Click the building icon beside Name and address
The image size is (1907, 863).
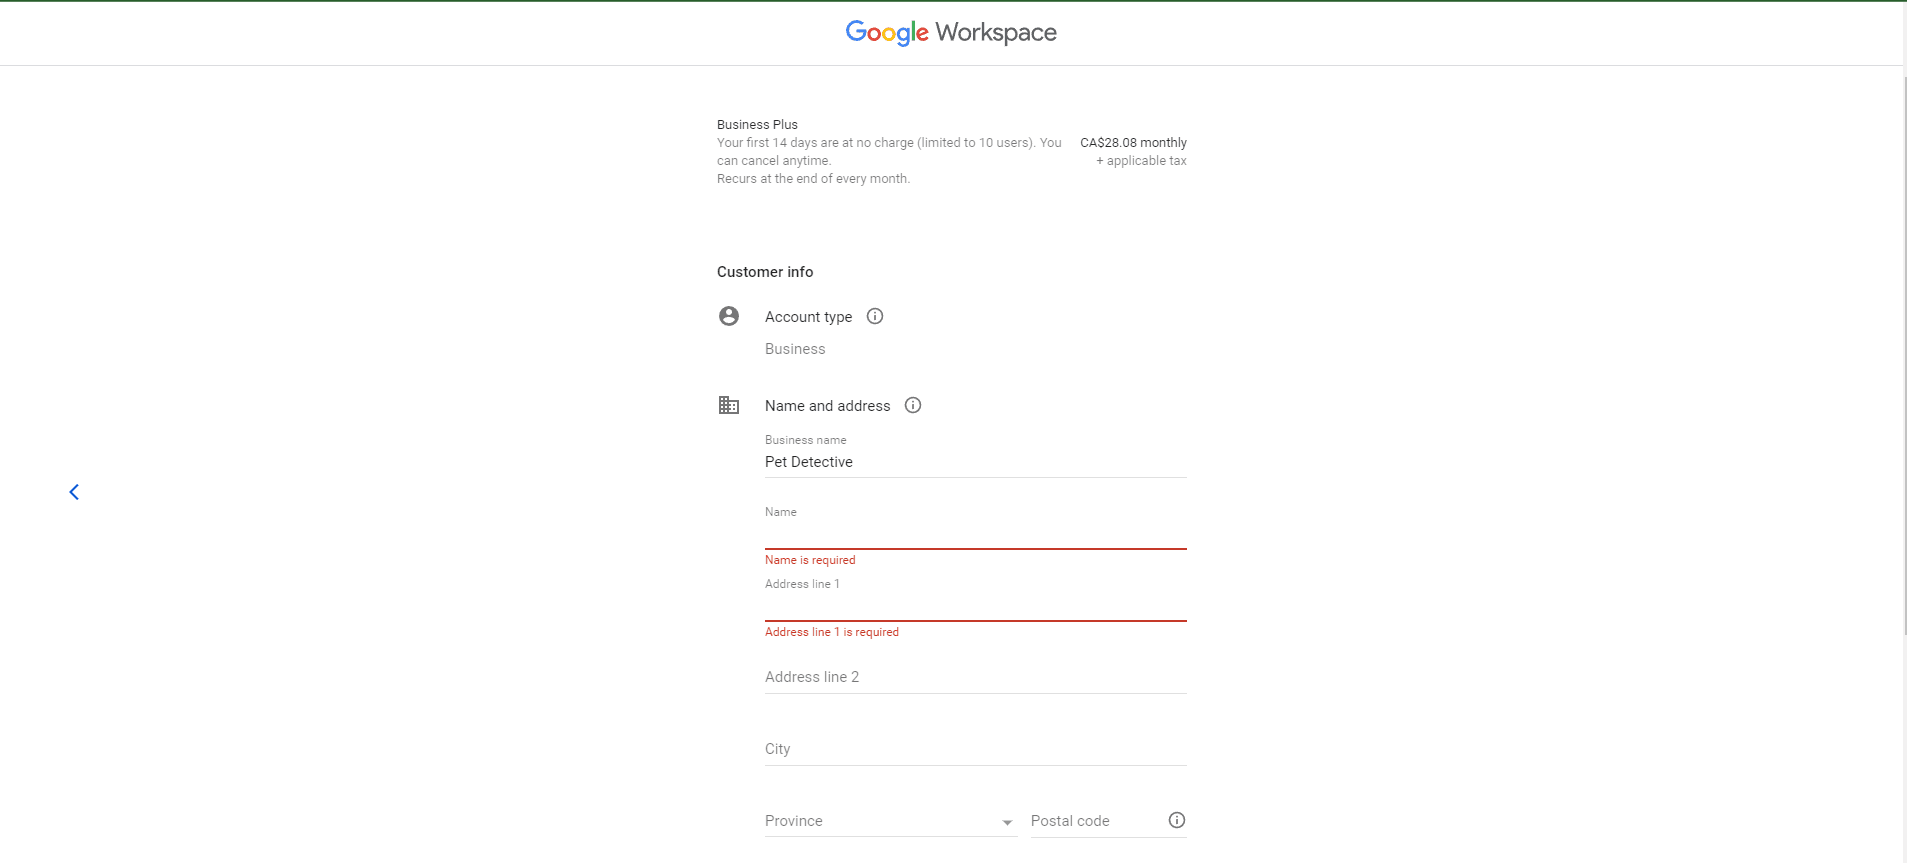(x=729, y=405)
